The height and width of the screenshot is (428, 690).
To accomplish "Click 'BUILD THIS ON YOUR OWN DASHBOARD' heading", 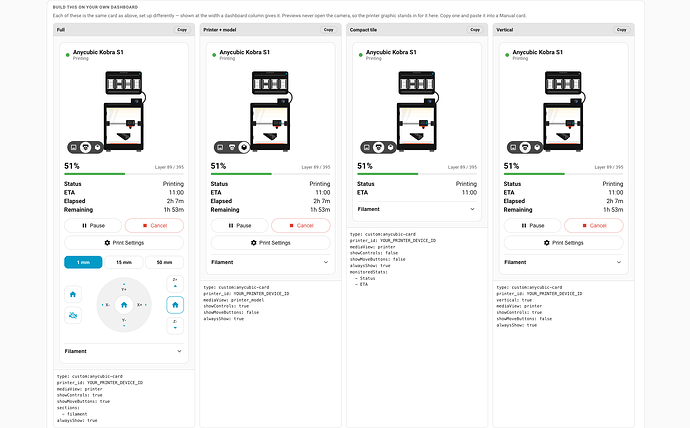I will click(x=95, y=7).
